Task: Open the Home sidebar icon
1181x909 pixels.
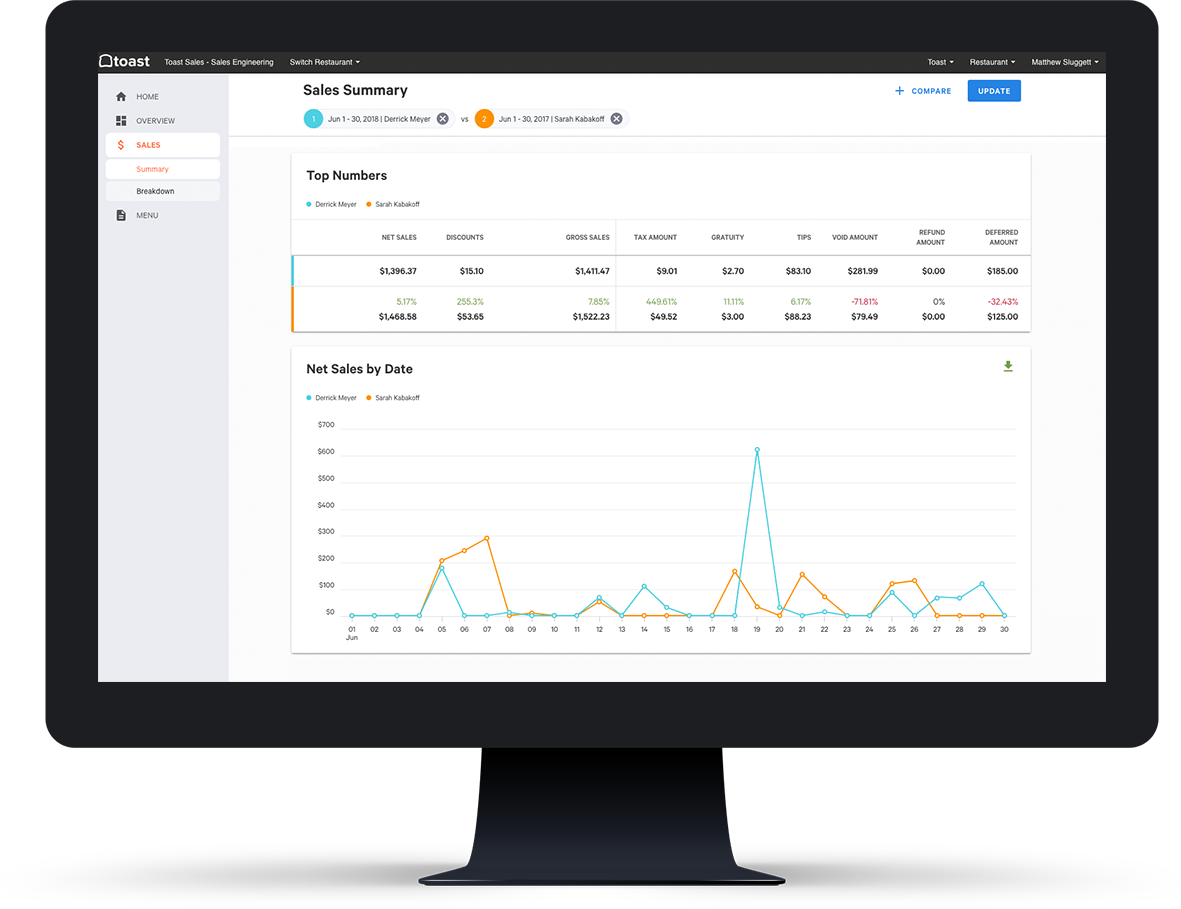Action: pos(121,96)
